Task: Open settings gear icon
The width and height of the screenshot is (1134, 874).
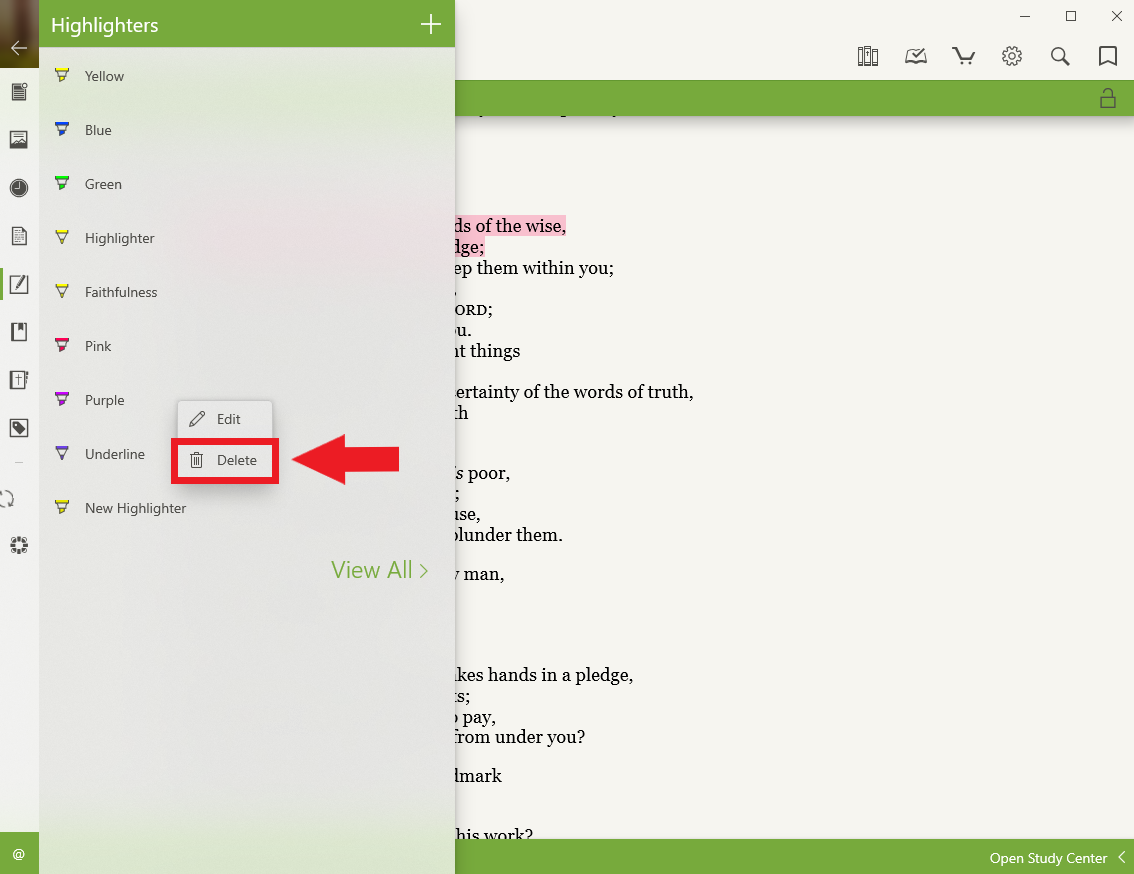Action: [x=1012, y=56]
